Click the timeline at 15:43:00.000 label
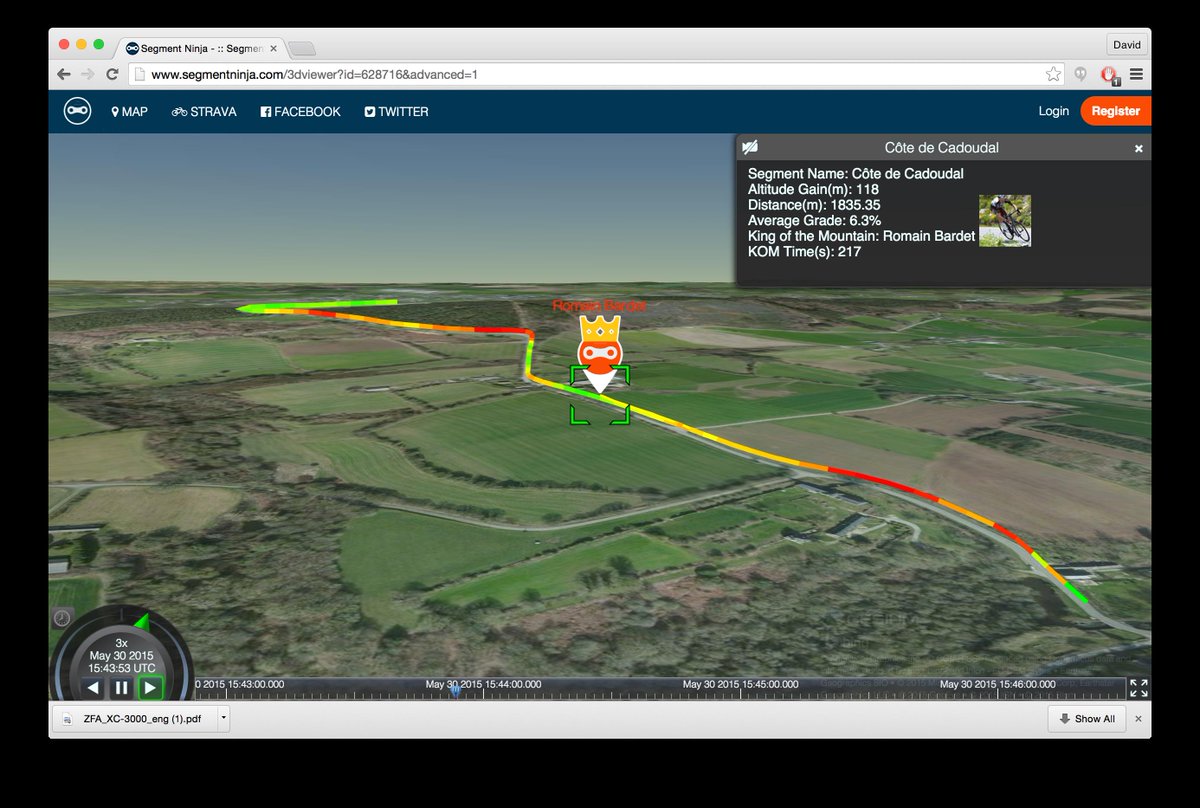The width and height of the screenshot is (1200, 808). [x=239, y=684]
